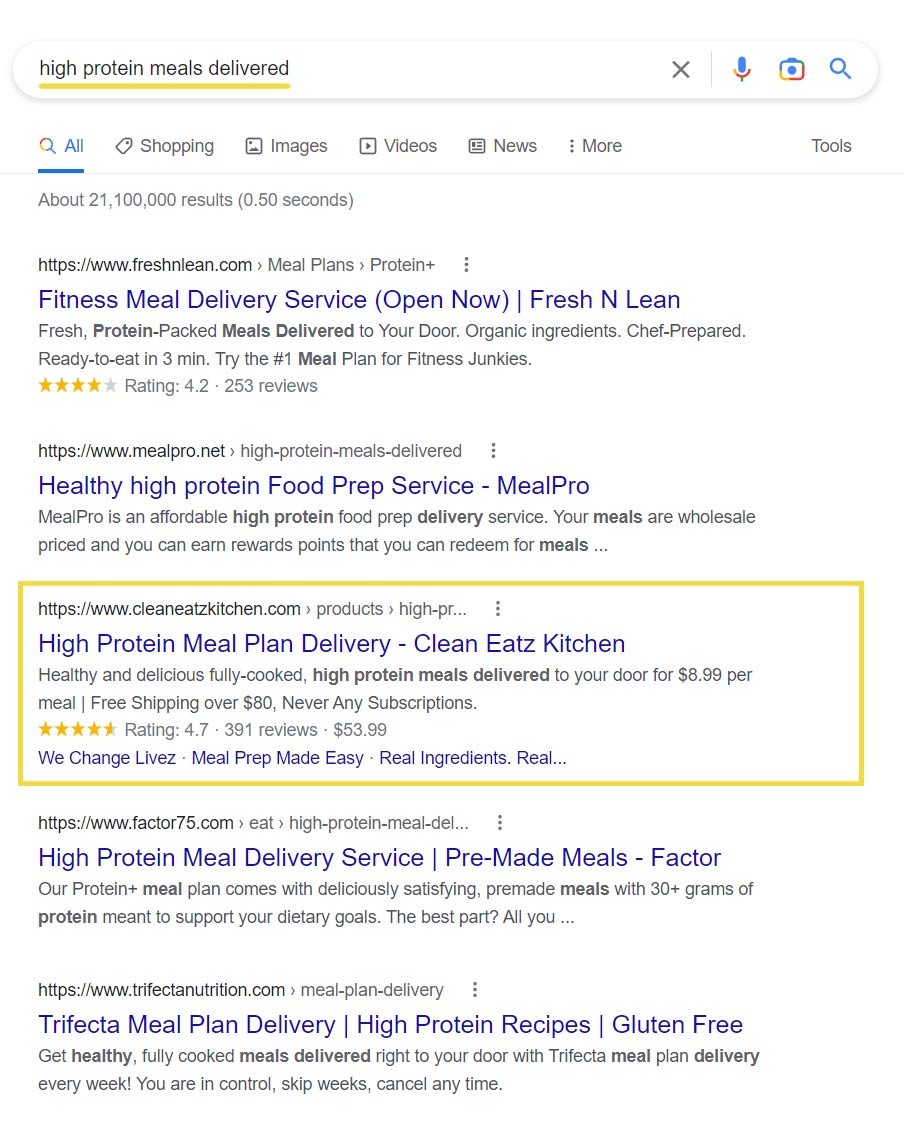
Task: Open Google Lens image search icon
Action: point(791,69)
